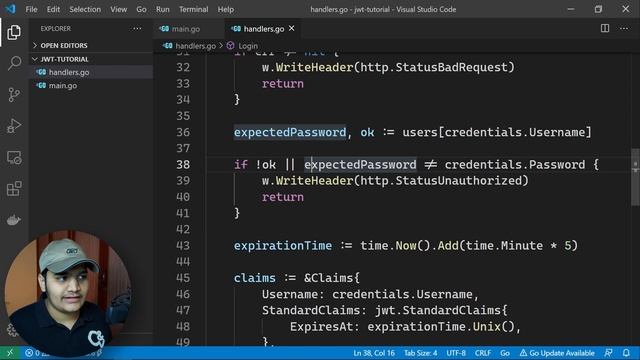Screen dimensions: 640x360
Task: Click the EXPLORER panel title
Action: pyautogui.click(x=56, y=29)
